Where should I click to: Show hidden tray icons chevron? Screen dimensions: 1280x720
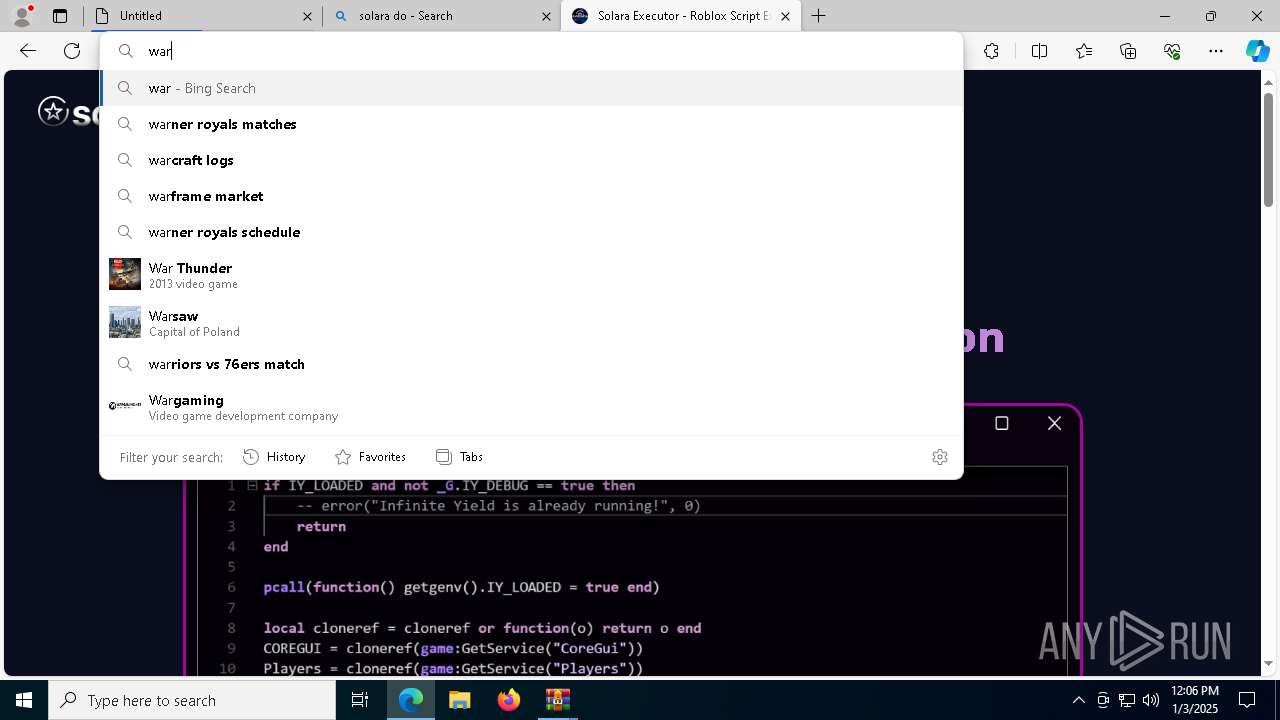[x=1078, y=700]
